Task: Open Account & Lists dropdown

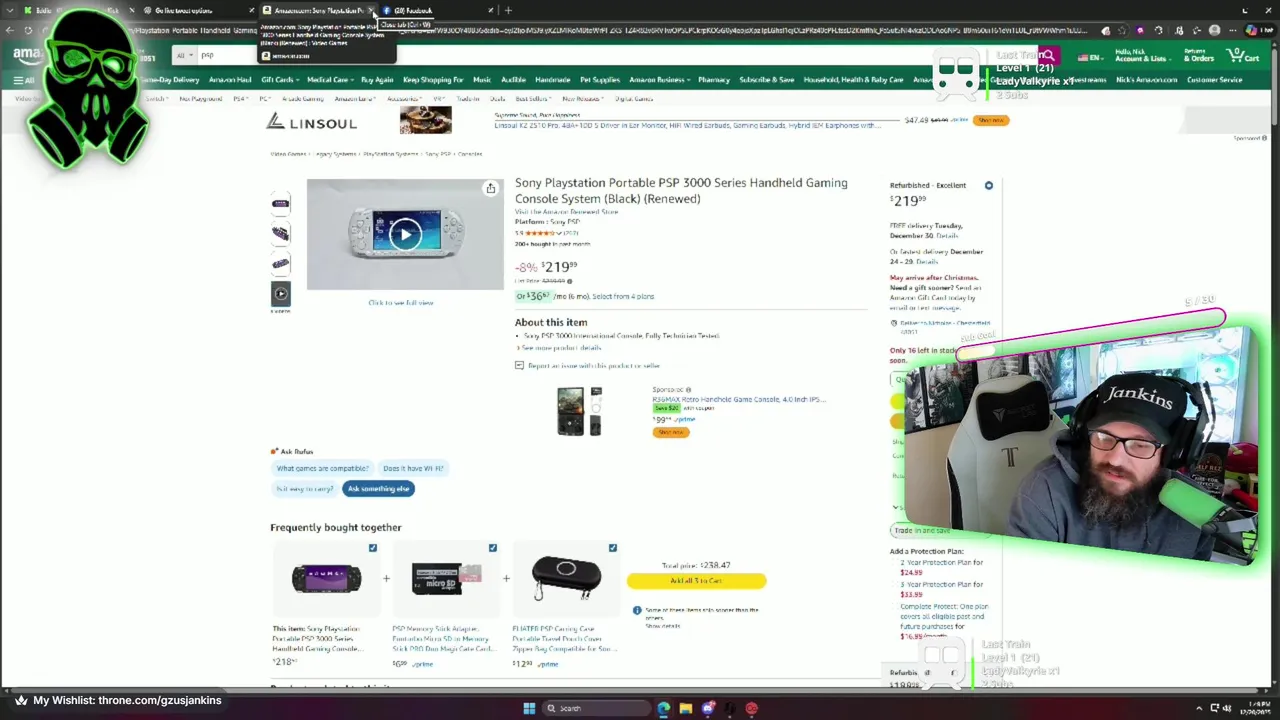Action: [x=1141, y=56]
